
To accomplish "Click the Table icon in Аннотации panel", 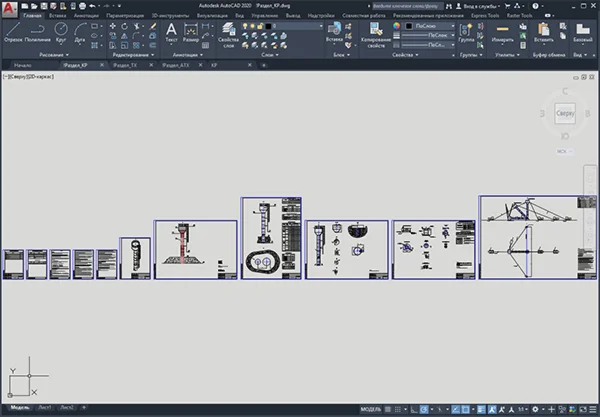I will coord(205,45).
